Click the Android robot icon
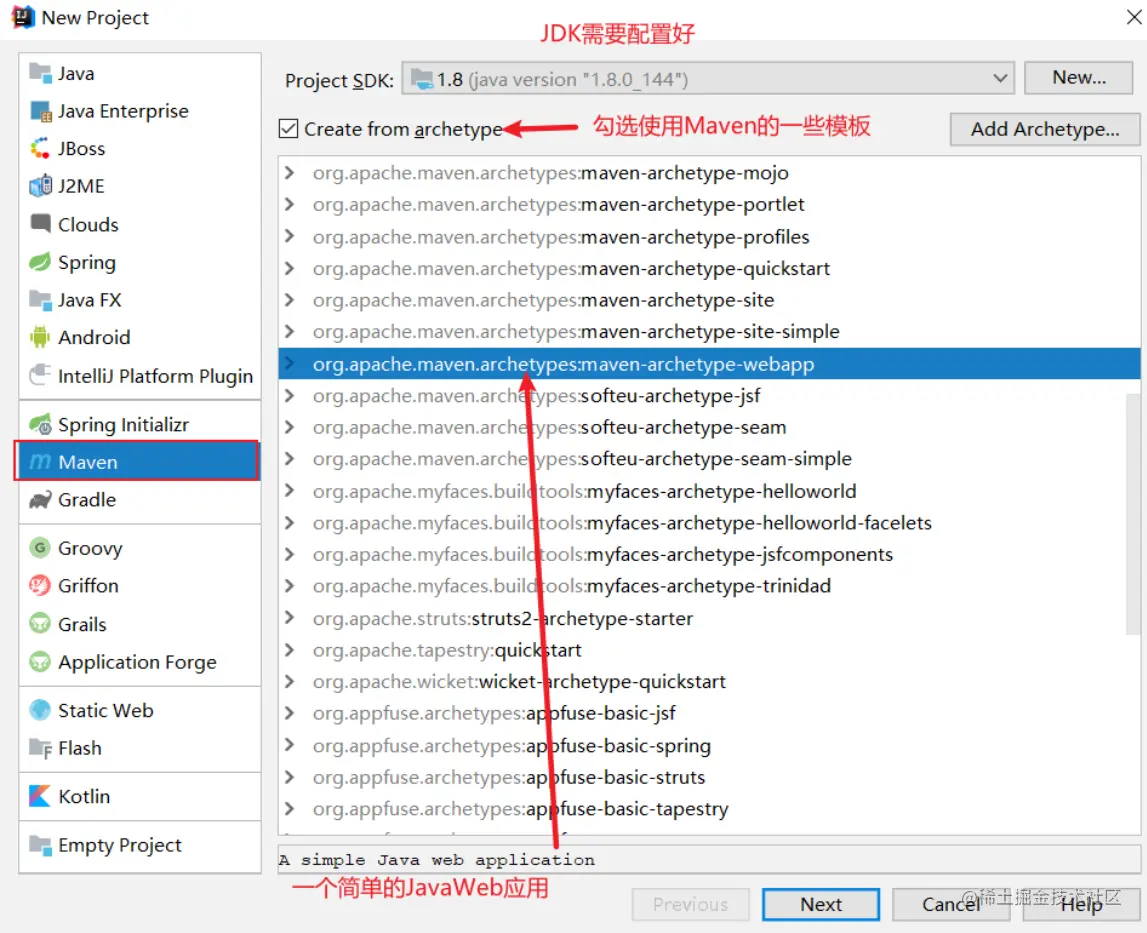1147x933 pixels. pos(40,337)
